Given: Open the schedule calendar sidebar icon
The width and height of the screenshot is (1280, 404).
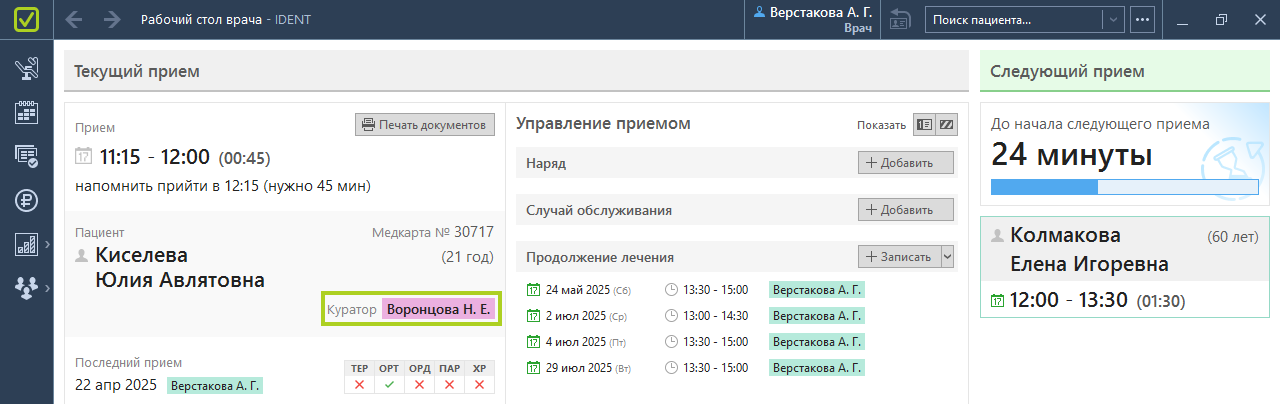Looking at the screenshot, I should [26, 112].
